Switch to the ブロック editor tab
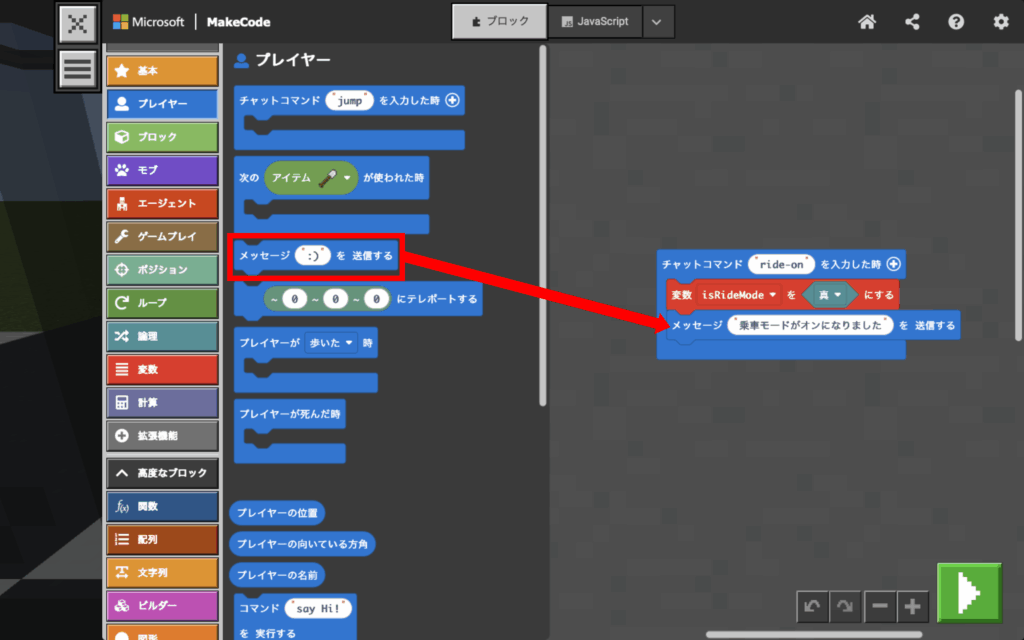This screenshot has height=640, width=1024. coord(499,22)
